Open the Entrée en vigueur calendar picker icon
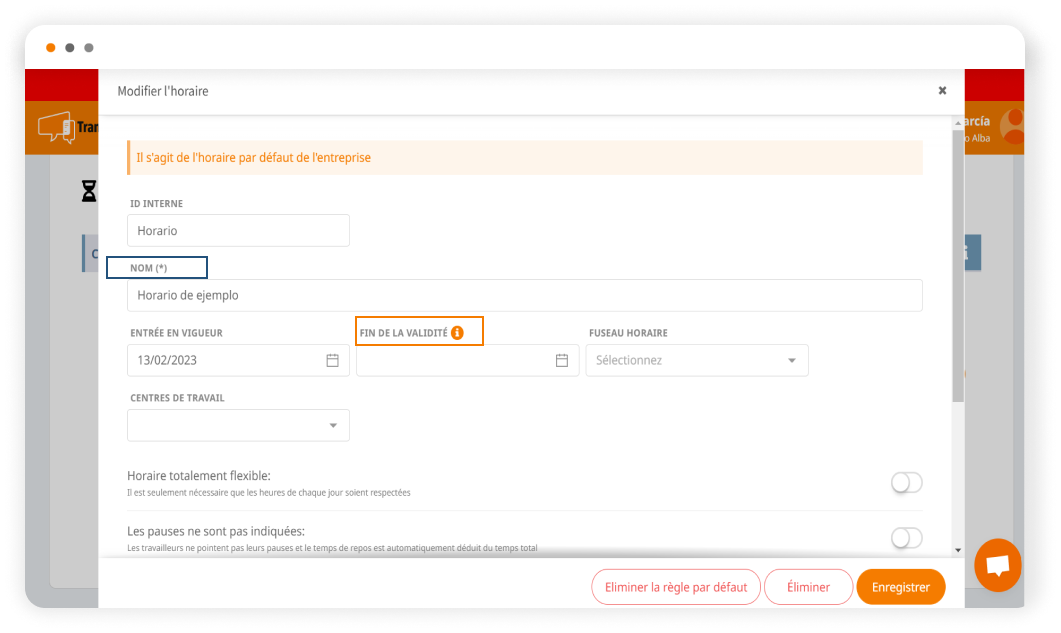 [332, 360]
